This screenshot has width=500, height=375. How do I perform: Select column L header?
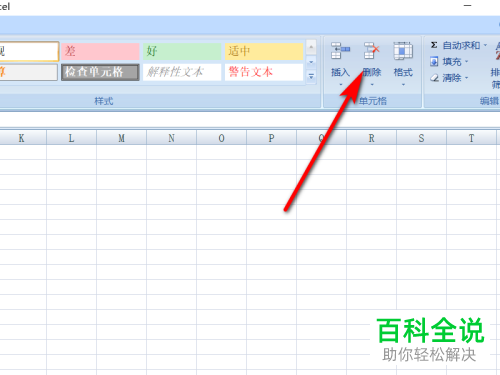point(71,138)
